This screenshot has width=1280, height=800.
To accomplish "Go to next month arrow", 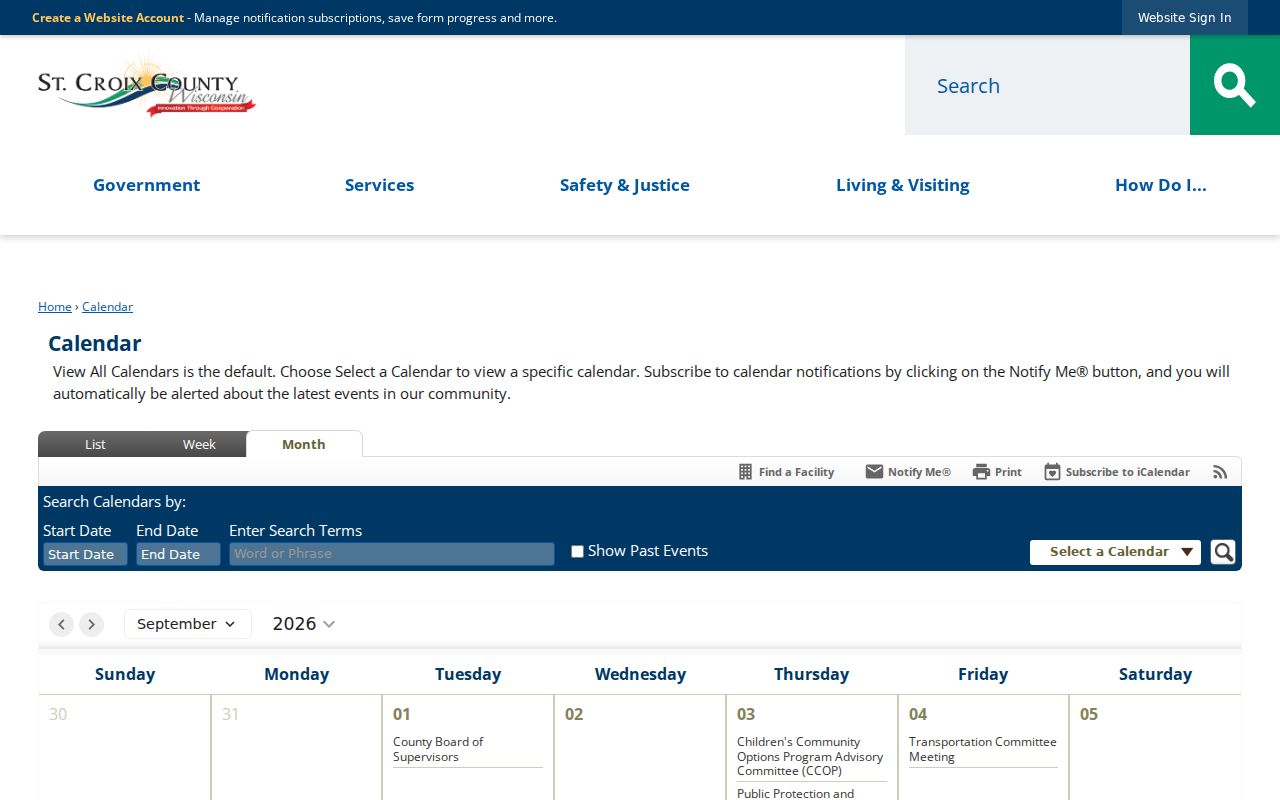I will 91,624.
